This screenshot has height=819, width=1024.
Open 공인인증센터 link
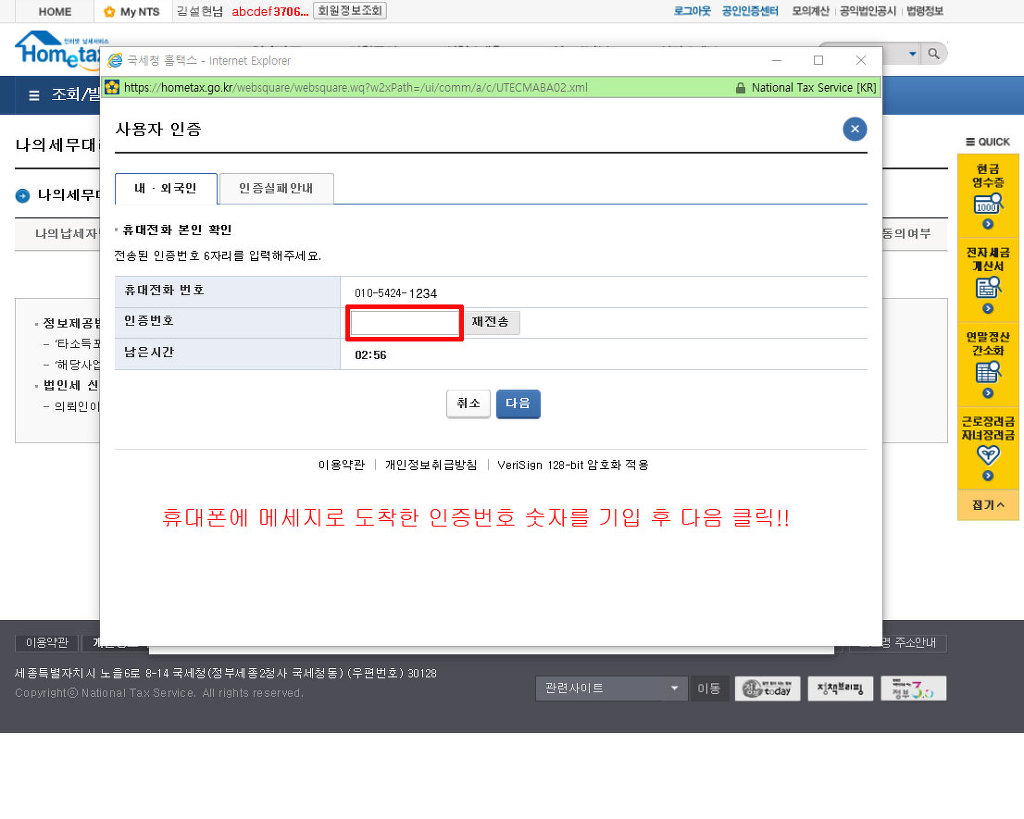click(x=750, y=11)
